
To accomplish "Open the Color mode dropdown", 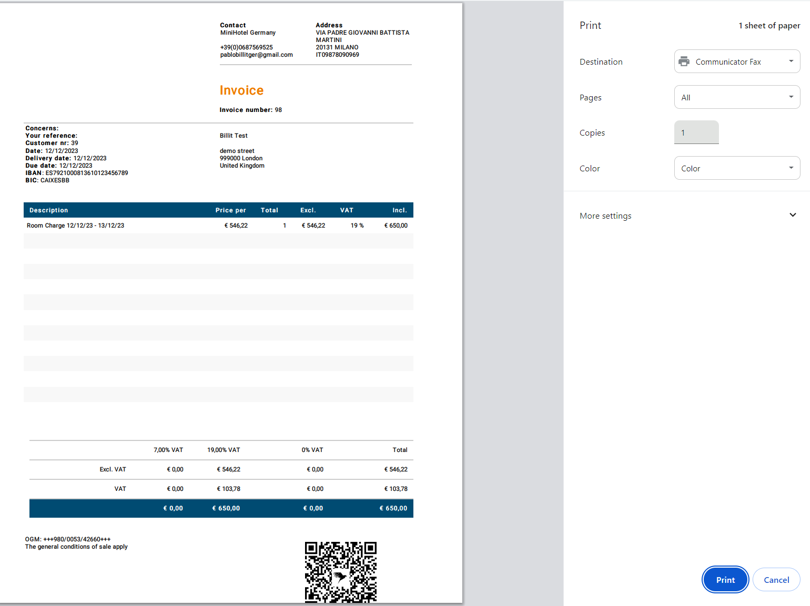I will pos(737,168).
